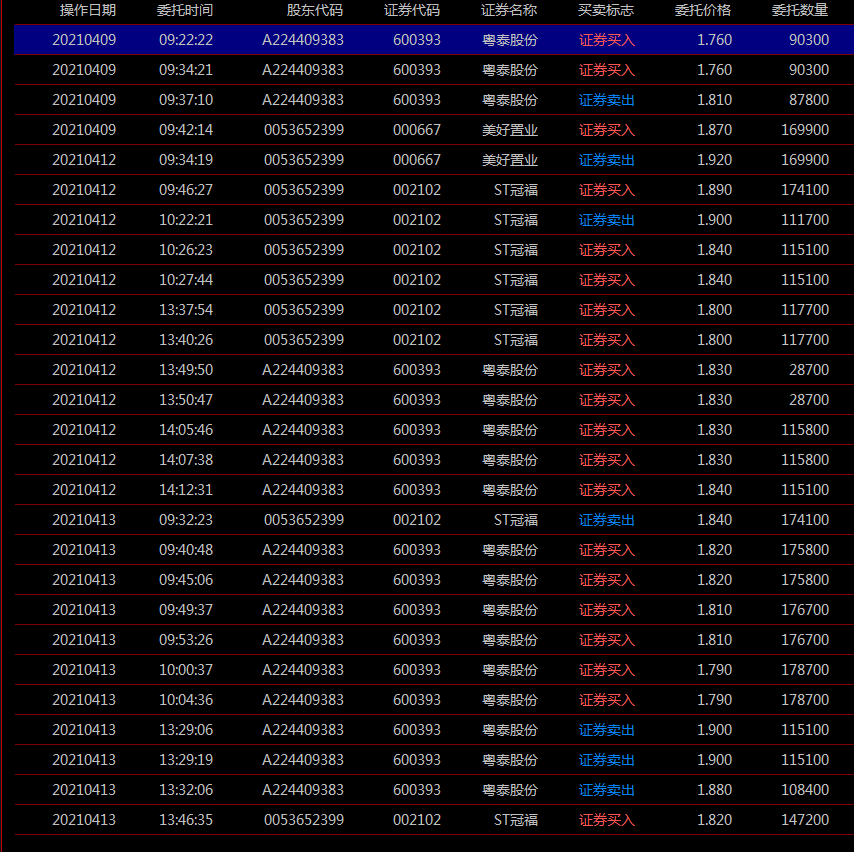854x852 pixels.
Task: Click quantity 108400 in the 13:32:06 row
Action: [805, 789]
